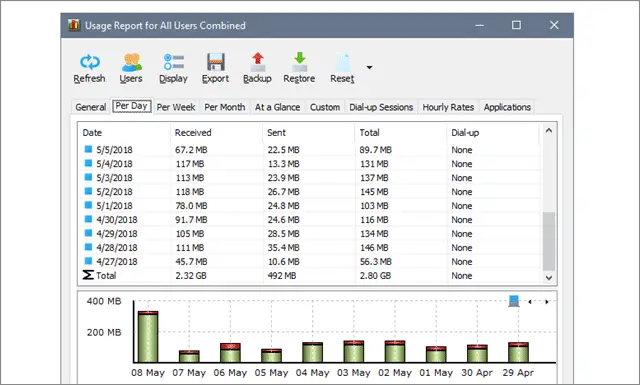Sort by the Sent column header
This screenshot has height=385, width=640.
[x=309, y=133]
